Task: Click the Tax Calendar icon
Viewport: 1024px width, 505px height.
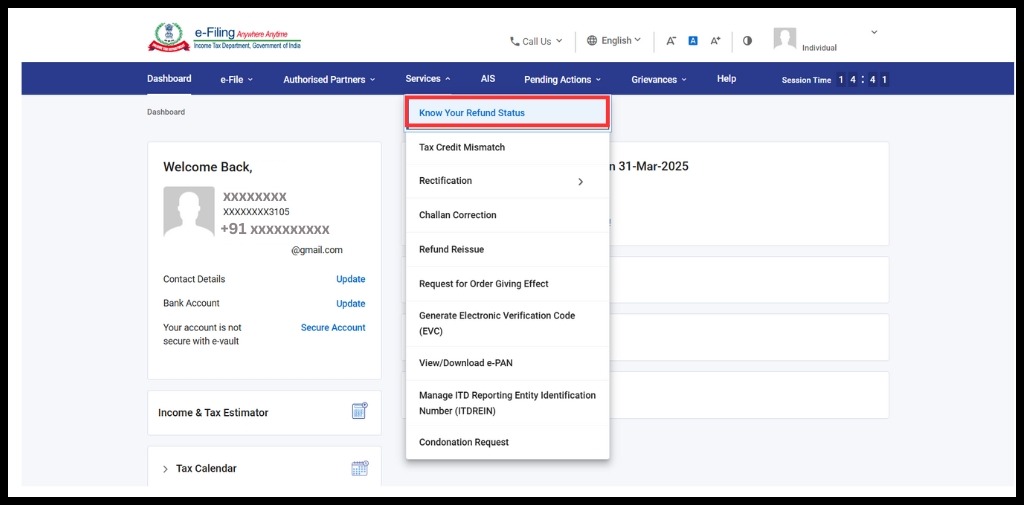Action: 360,468
